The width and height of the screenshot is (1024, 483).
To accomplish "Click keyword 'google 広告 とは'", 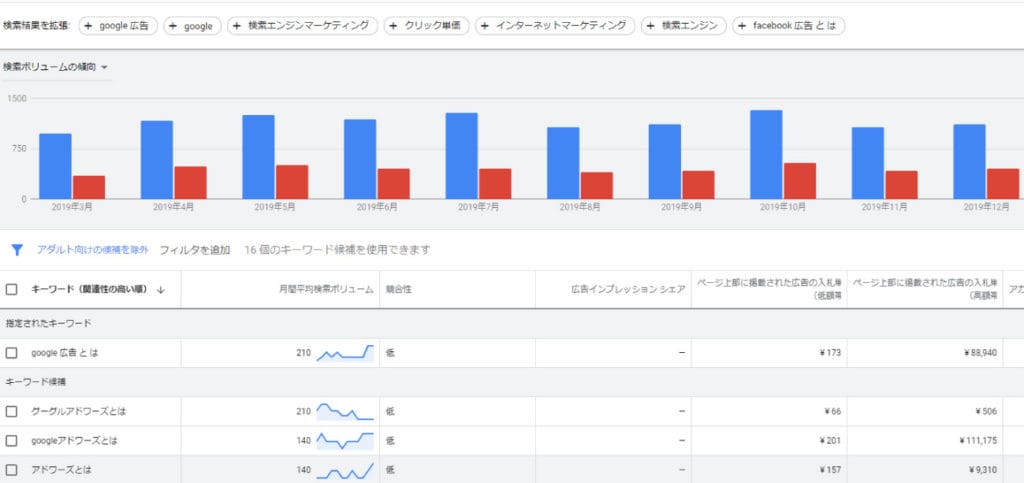I will click(x=65, y=353).
